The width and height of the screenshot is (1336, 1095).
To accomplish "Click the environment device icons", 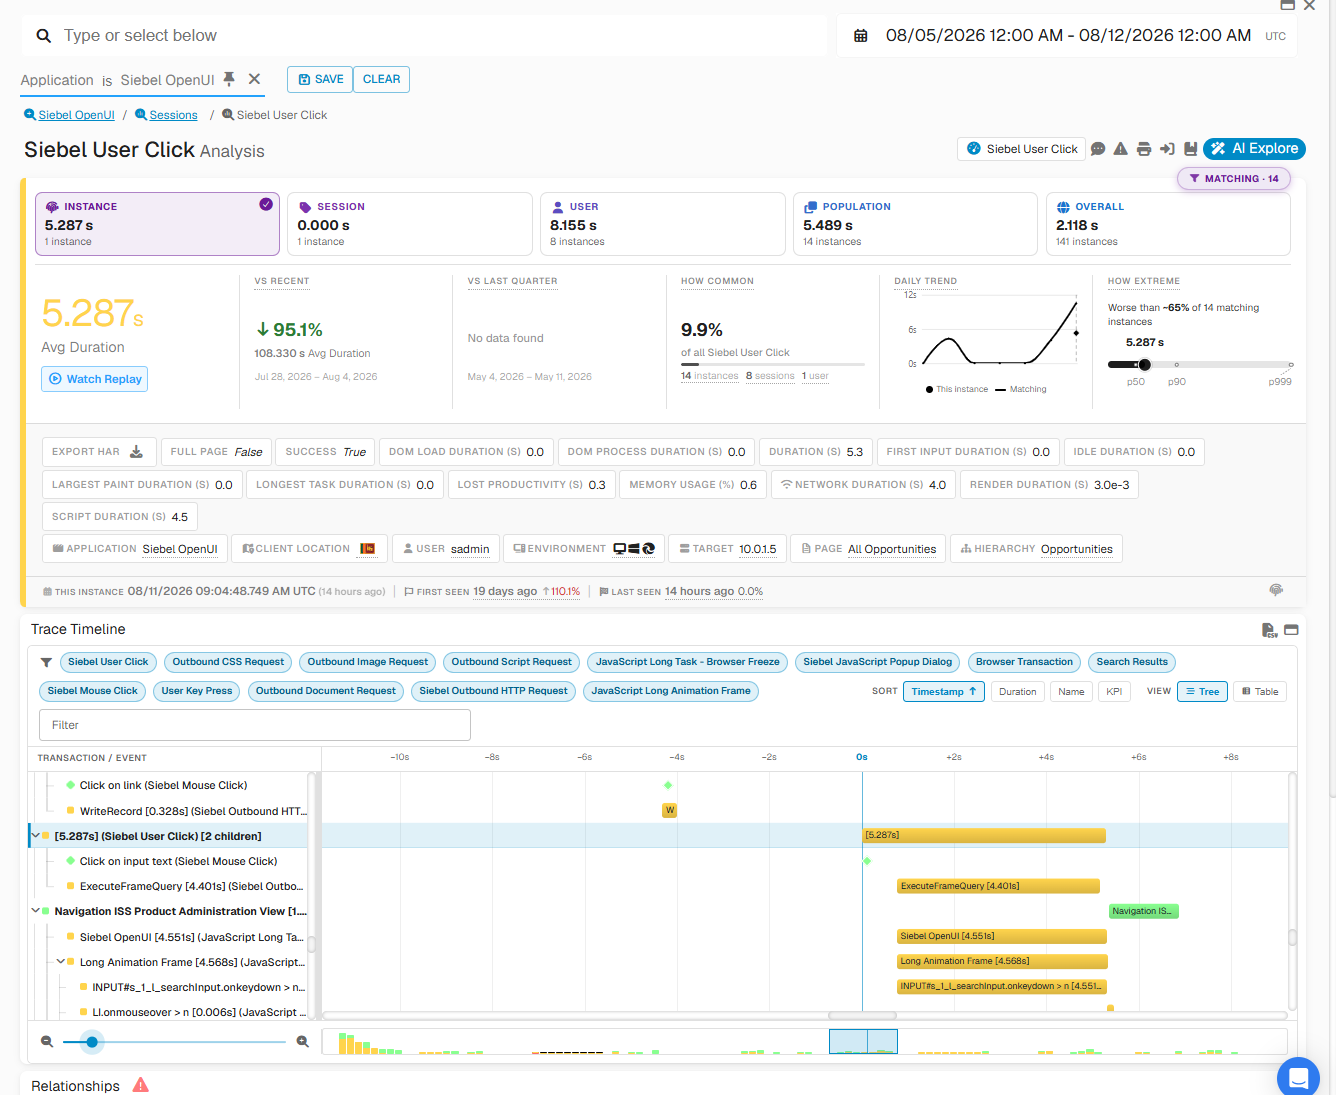I will (634, 549).
